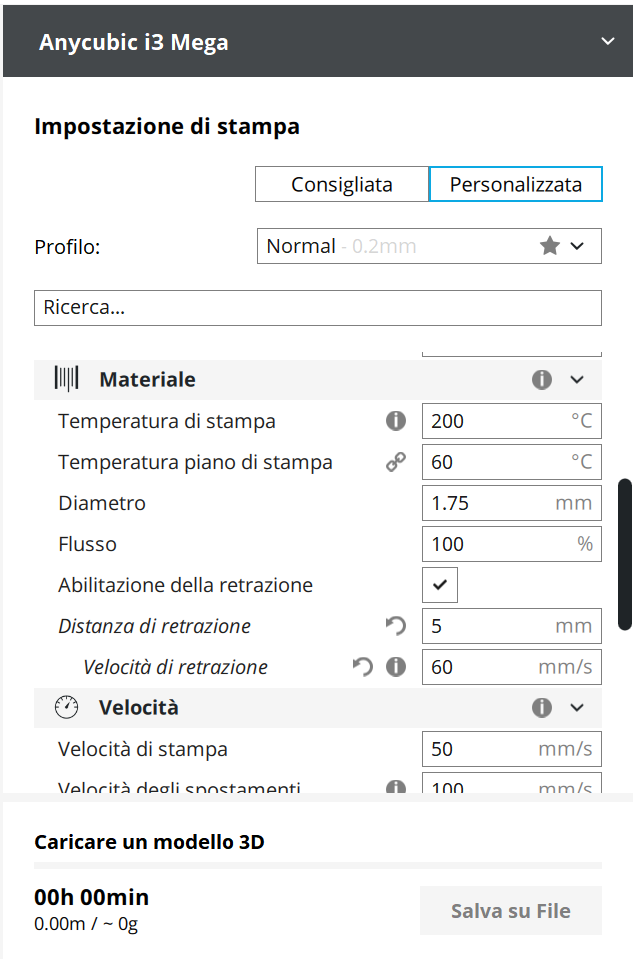Viewport: 633px width, 959px height.
Task: Click the info icon beside Temperatura di stampa
Action: coord(396,421)
